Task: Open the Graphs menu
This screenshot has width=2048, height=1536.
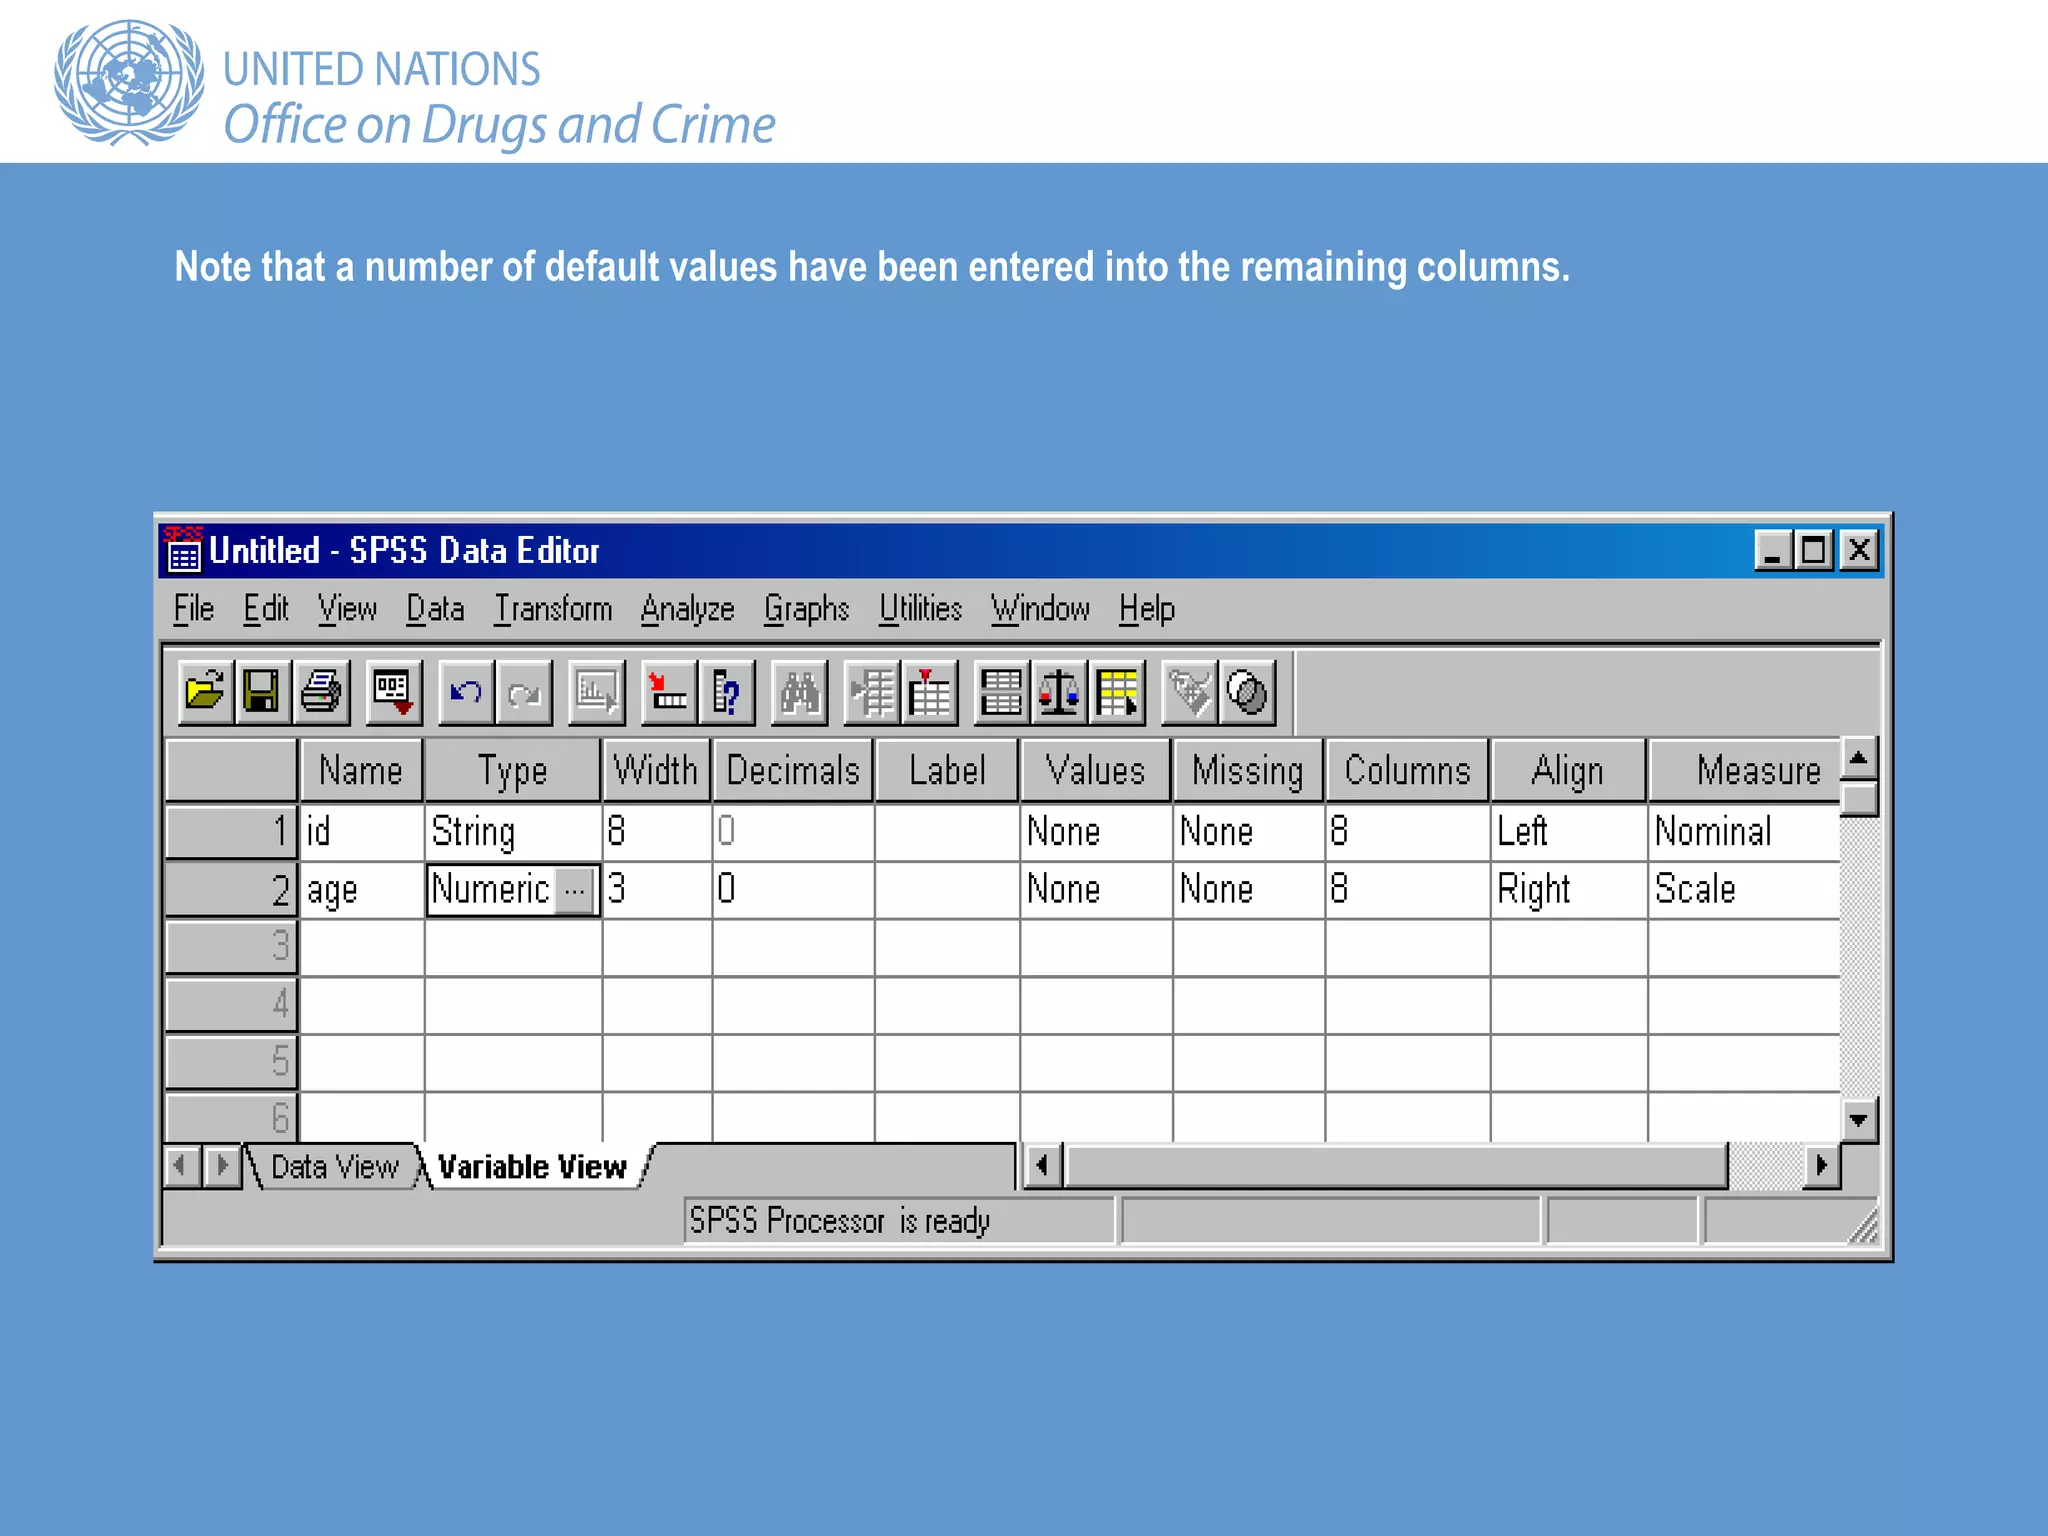Action: pos(806,609)
